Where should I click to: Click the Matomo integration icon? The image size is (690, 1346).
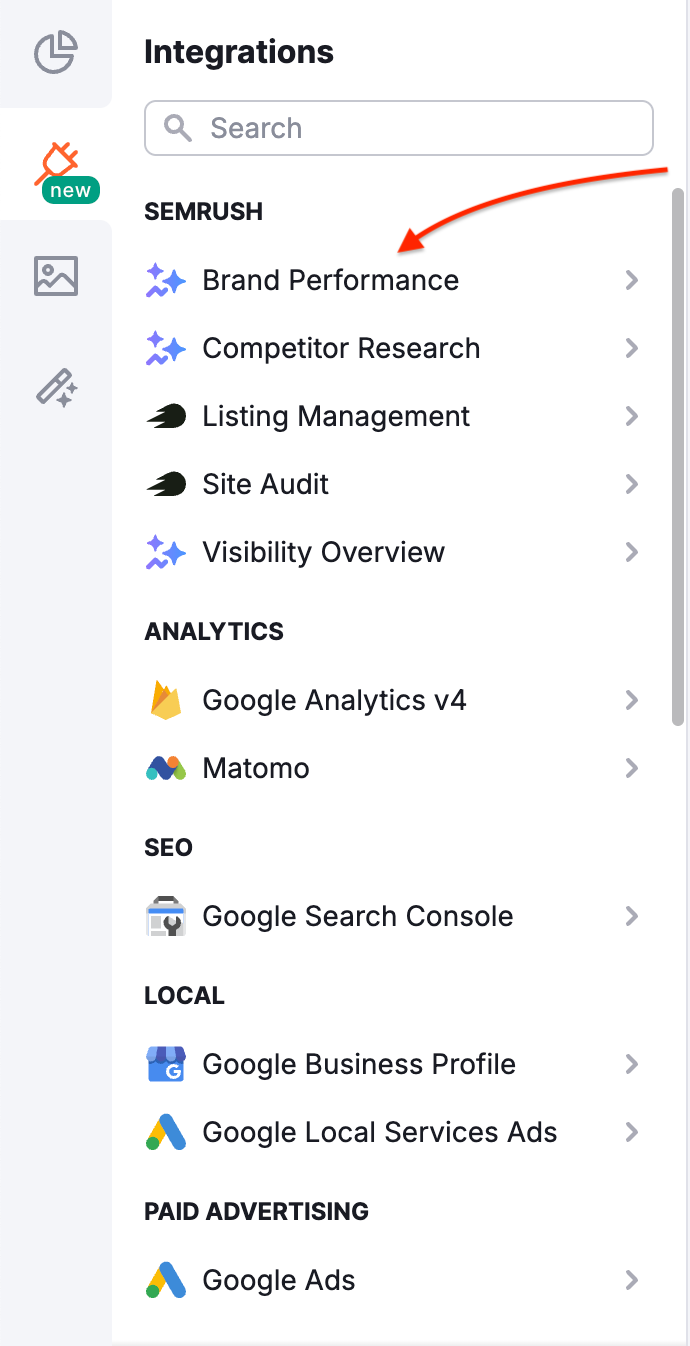coord(165,768)
